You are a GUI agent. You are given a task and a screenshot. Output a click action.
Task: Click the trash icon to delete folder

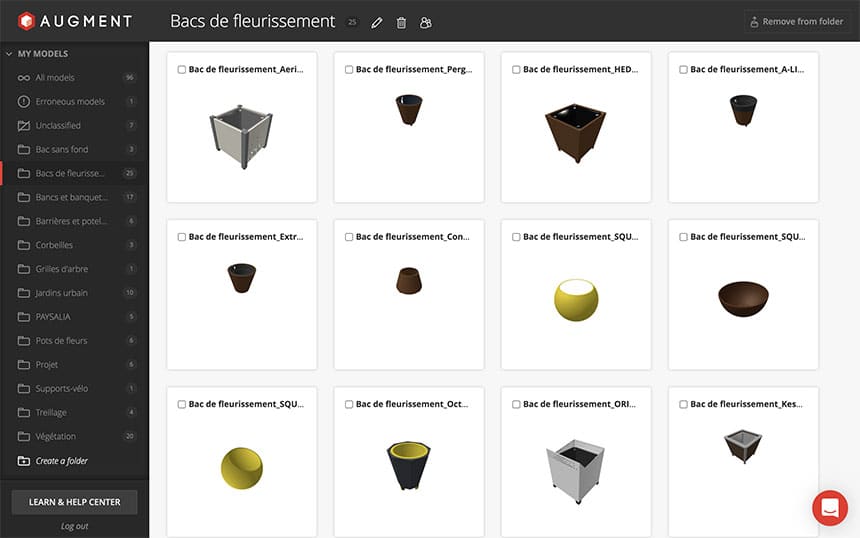click(401, 22)
